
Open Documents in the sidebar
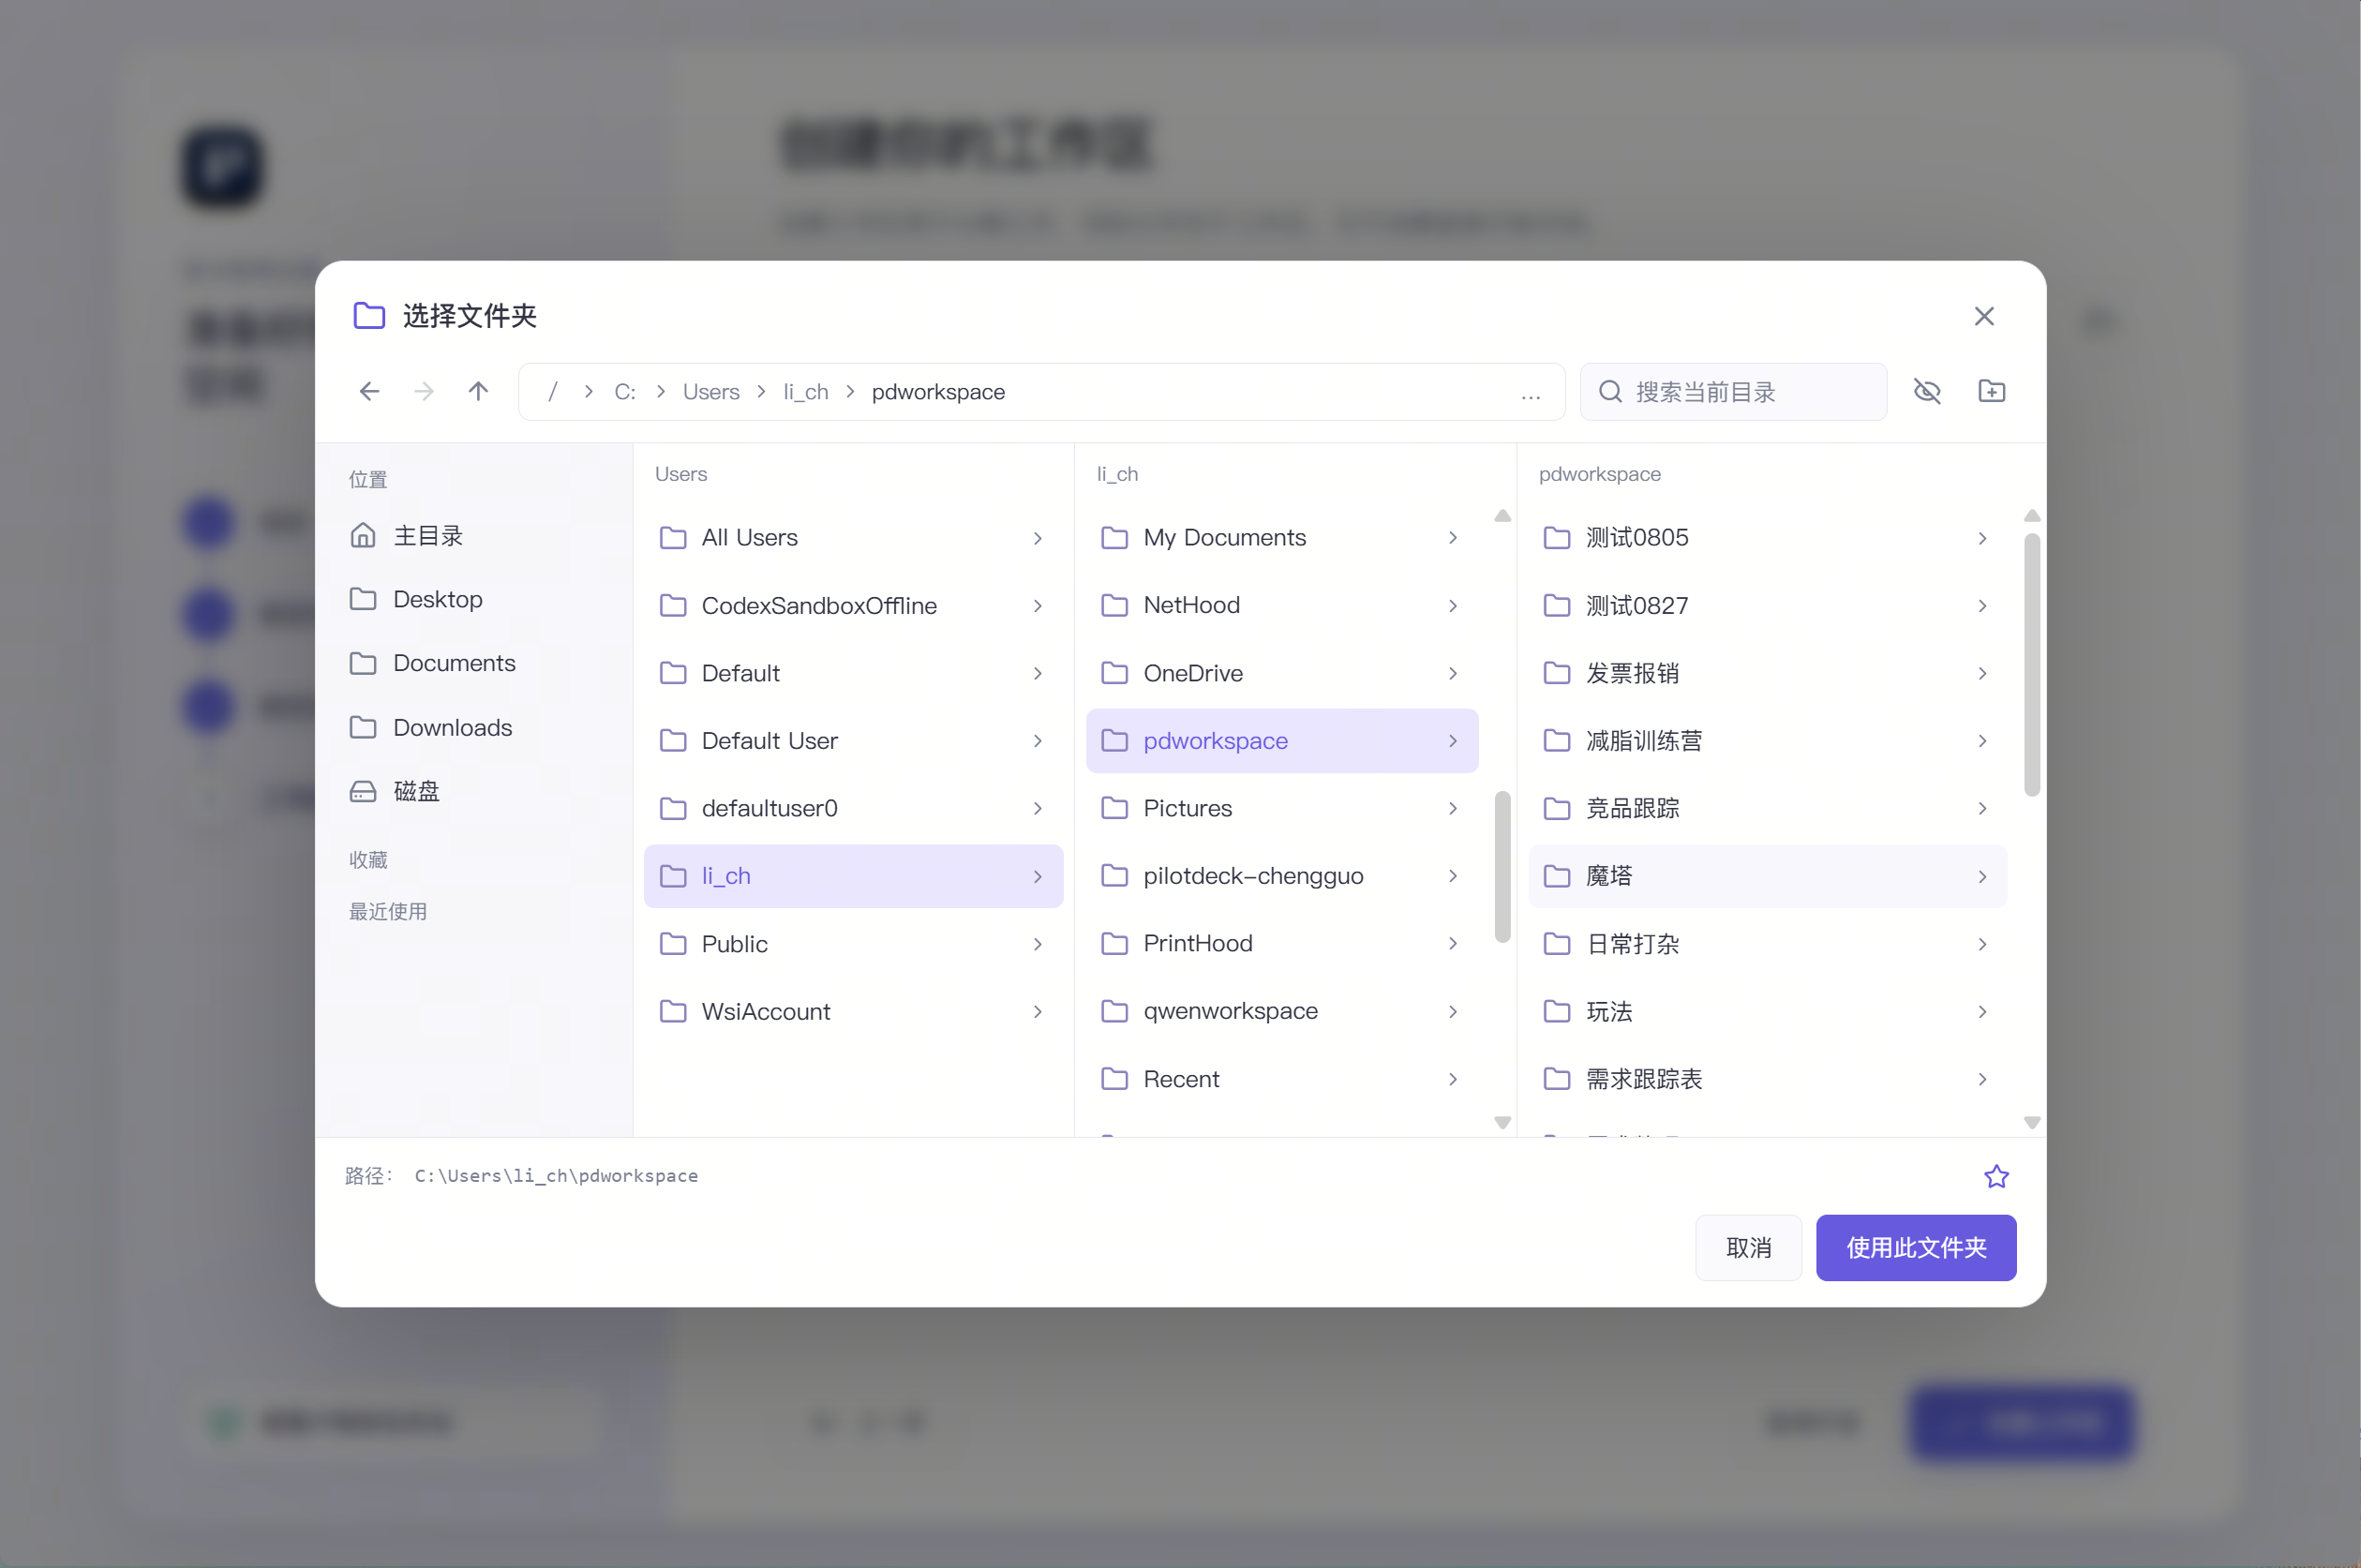pyautogui.click(x=474, y=663)
